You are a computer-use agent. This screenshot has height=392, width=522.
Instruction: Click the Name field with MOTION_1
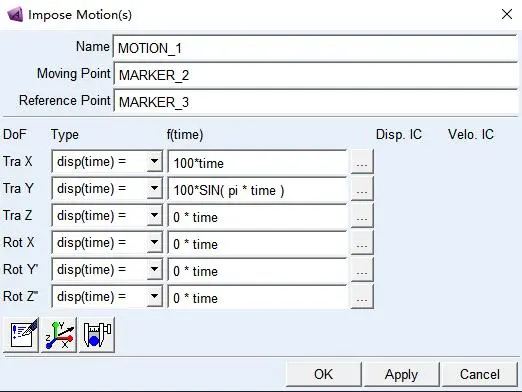pos(315,48)
